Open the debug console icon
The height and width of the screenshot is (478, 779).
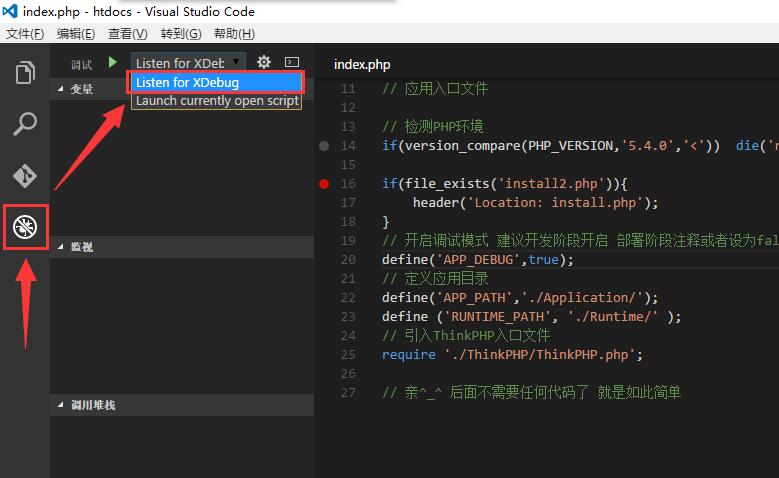292,62
